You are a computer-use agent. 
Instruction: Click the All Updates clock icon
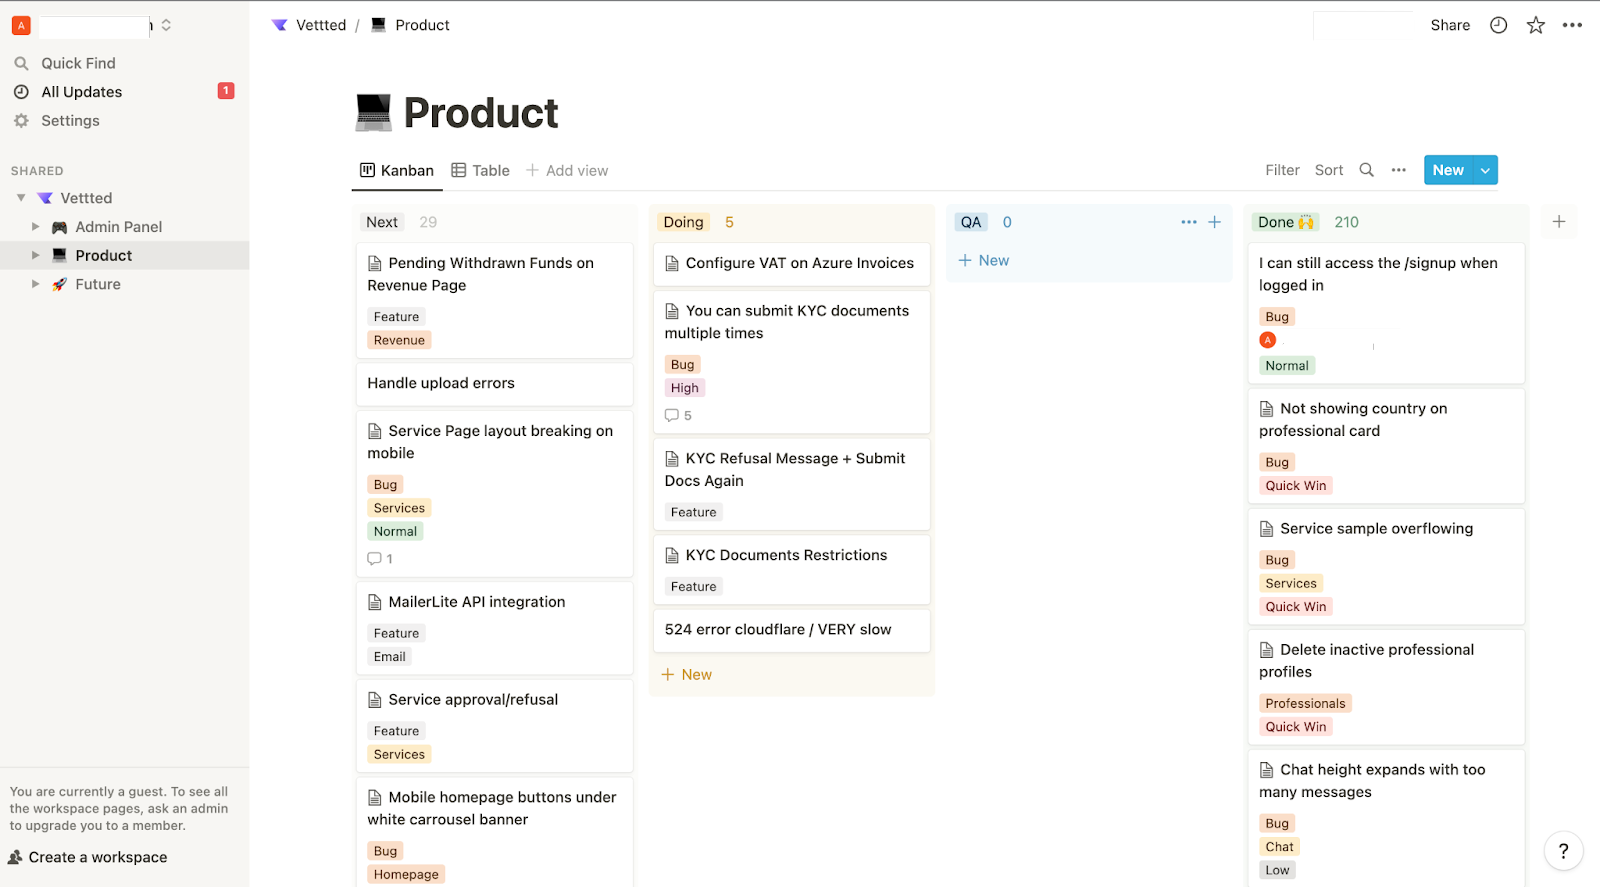[21, 92]
